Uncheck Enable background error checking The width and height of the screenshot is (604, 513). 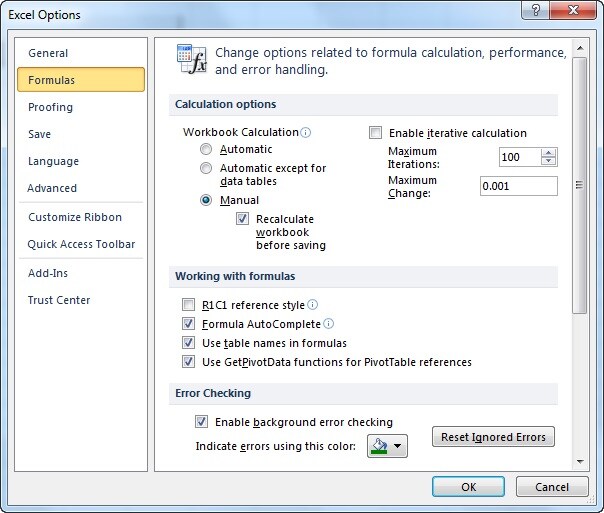[201, 422]
